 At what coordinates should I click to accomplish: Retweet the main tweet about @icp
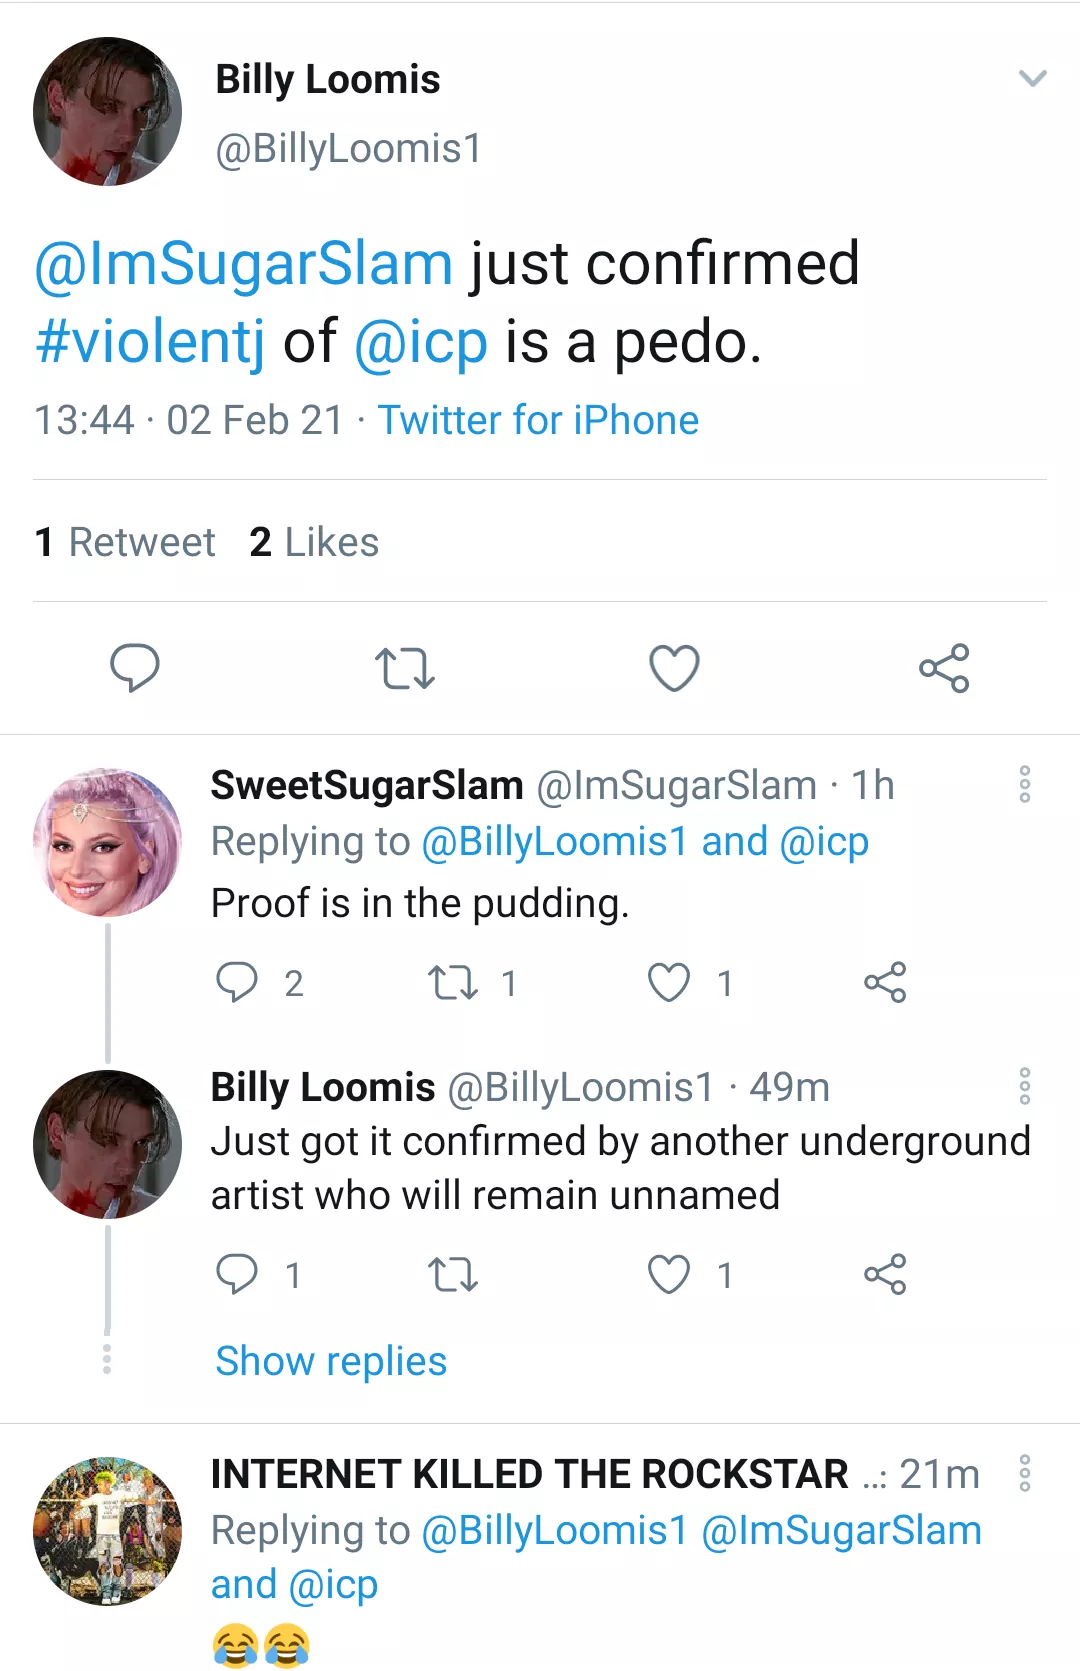point(405,669)
